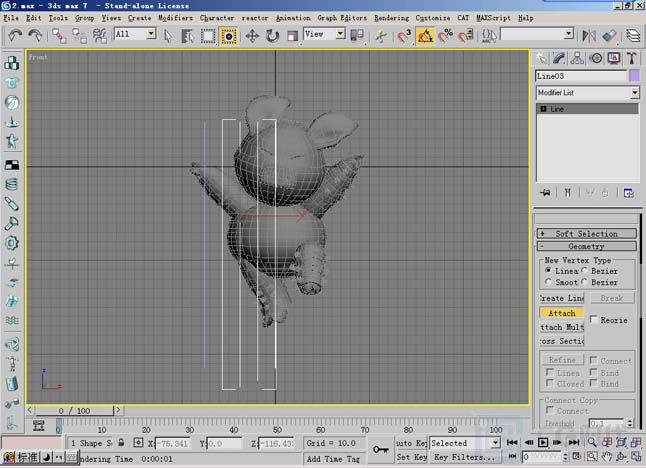Toggle the Angle Snap icon
Viewport: 646px width, 468px height.
(x=425, y=36)
